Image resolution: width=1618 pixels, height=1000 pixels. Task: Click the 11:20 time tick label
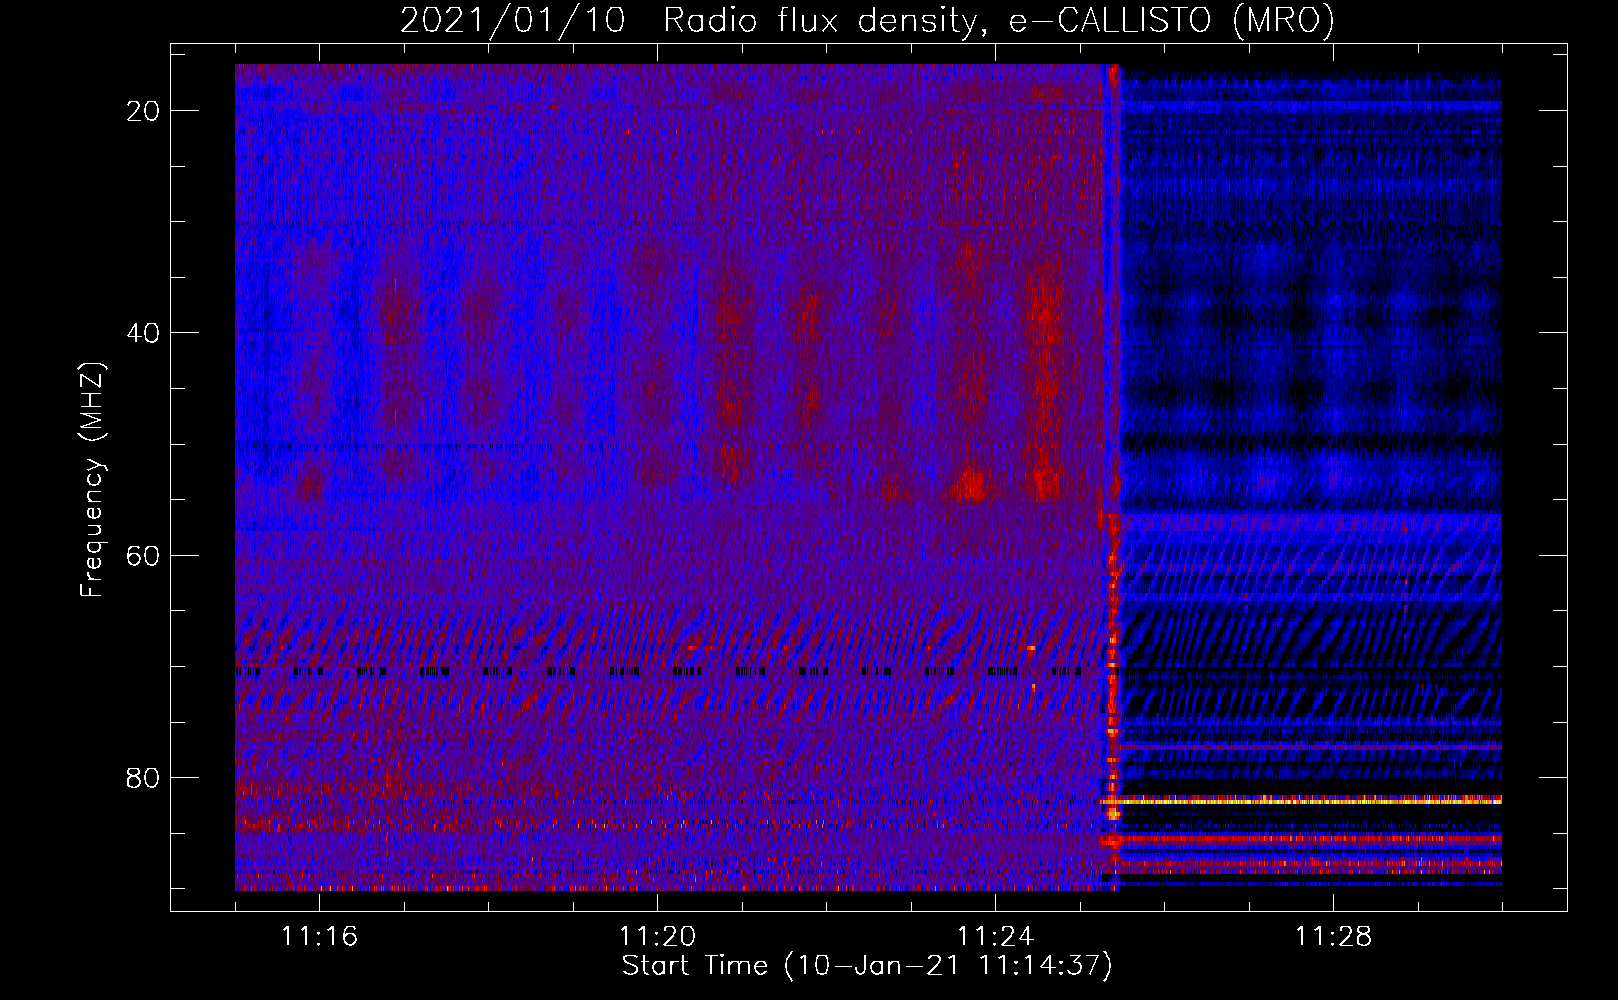(657, 937)
